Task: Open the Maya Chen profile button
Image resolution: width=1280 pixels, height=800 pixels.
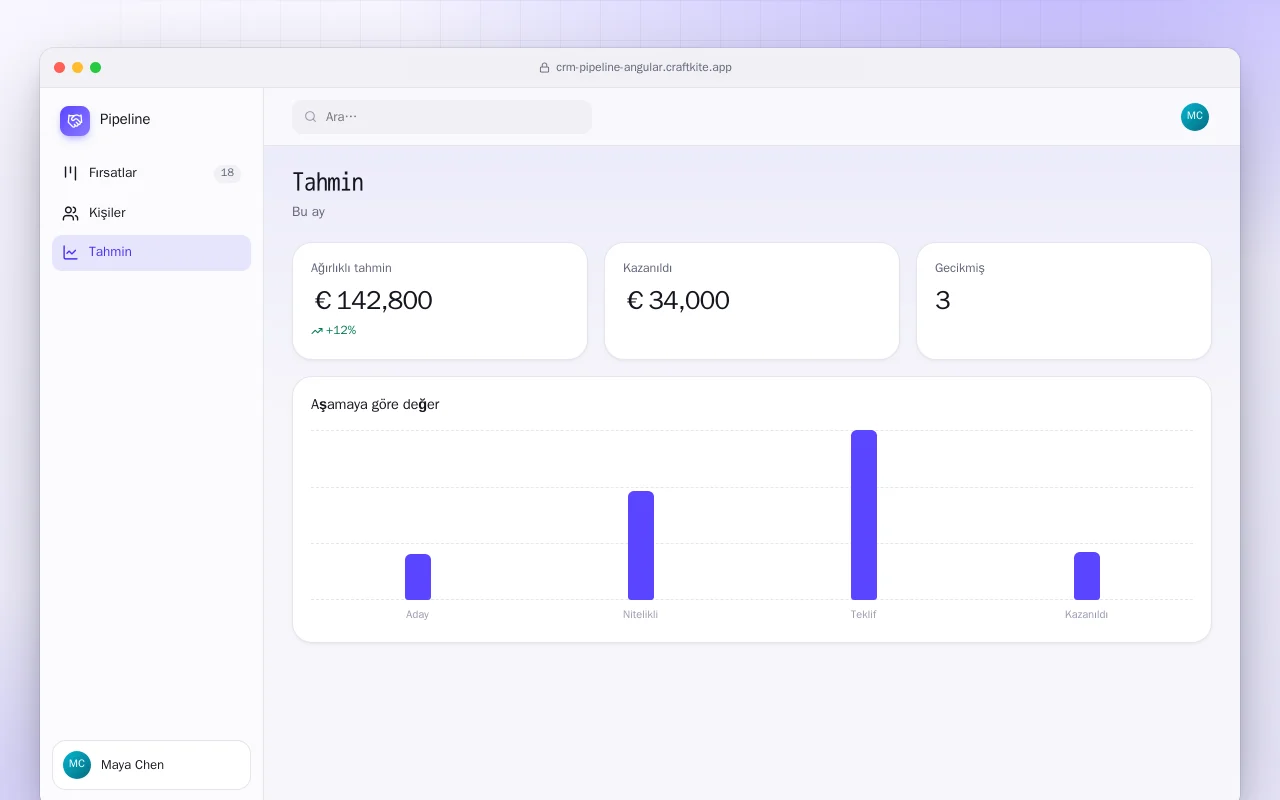Action: [x=151, y=765]
